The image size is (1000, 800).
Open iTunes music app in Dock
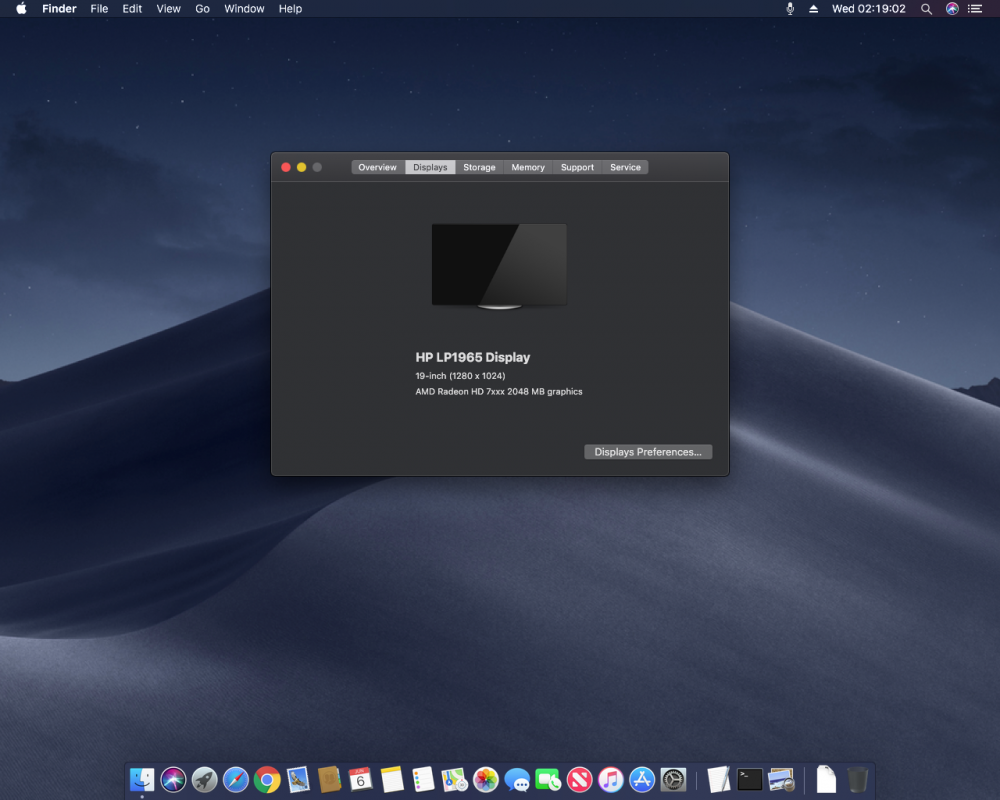(x=610, y=780)
